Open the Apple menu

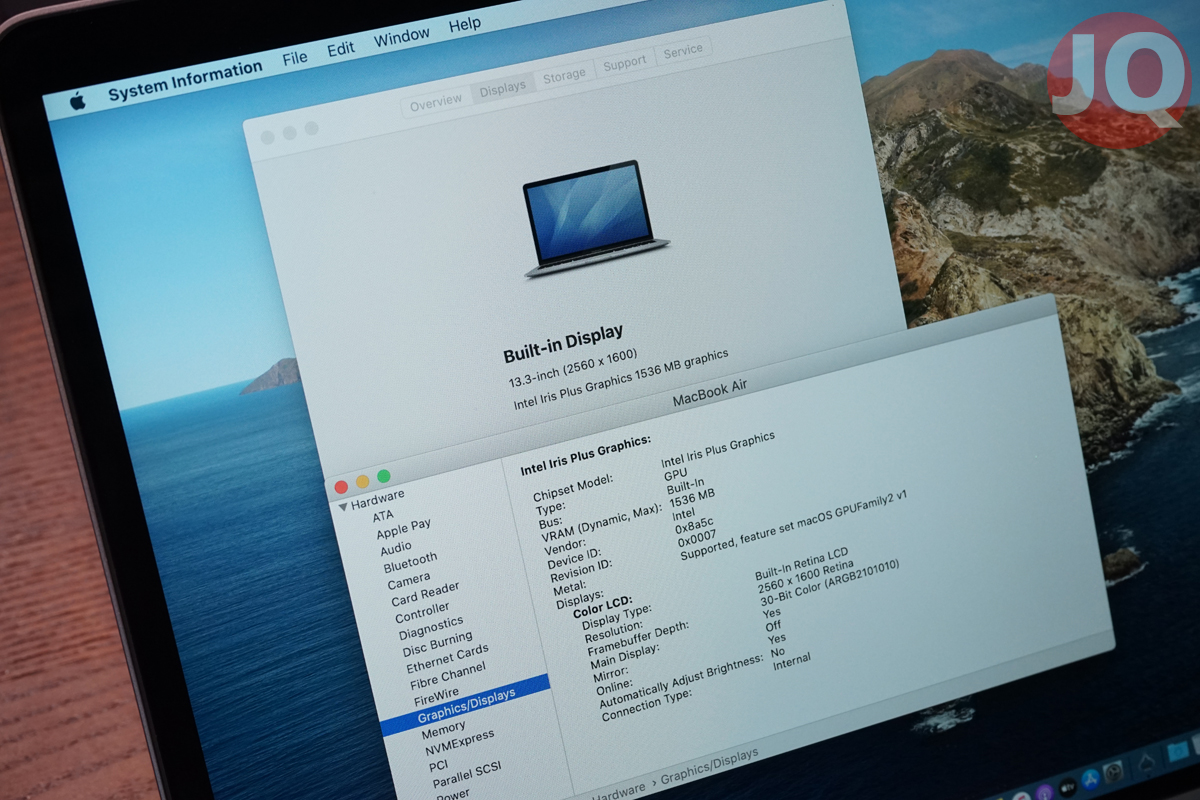click(77, 101)
